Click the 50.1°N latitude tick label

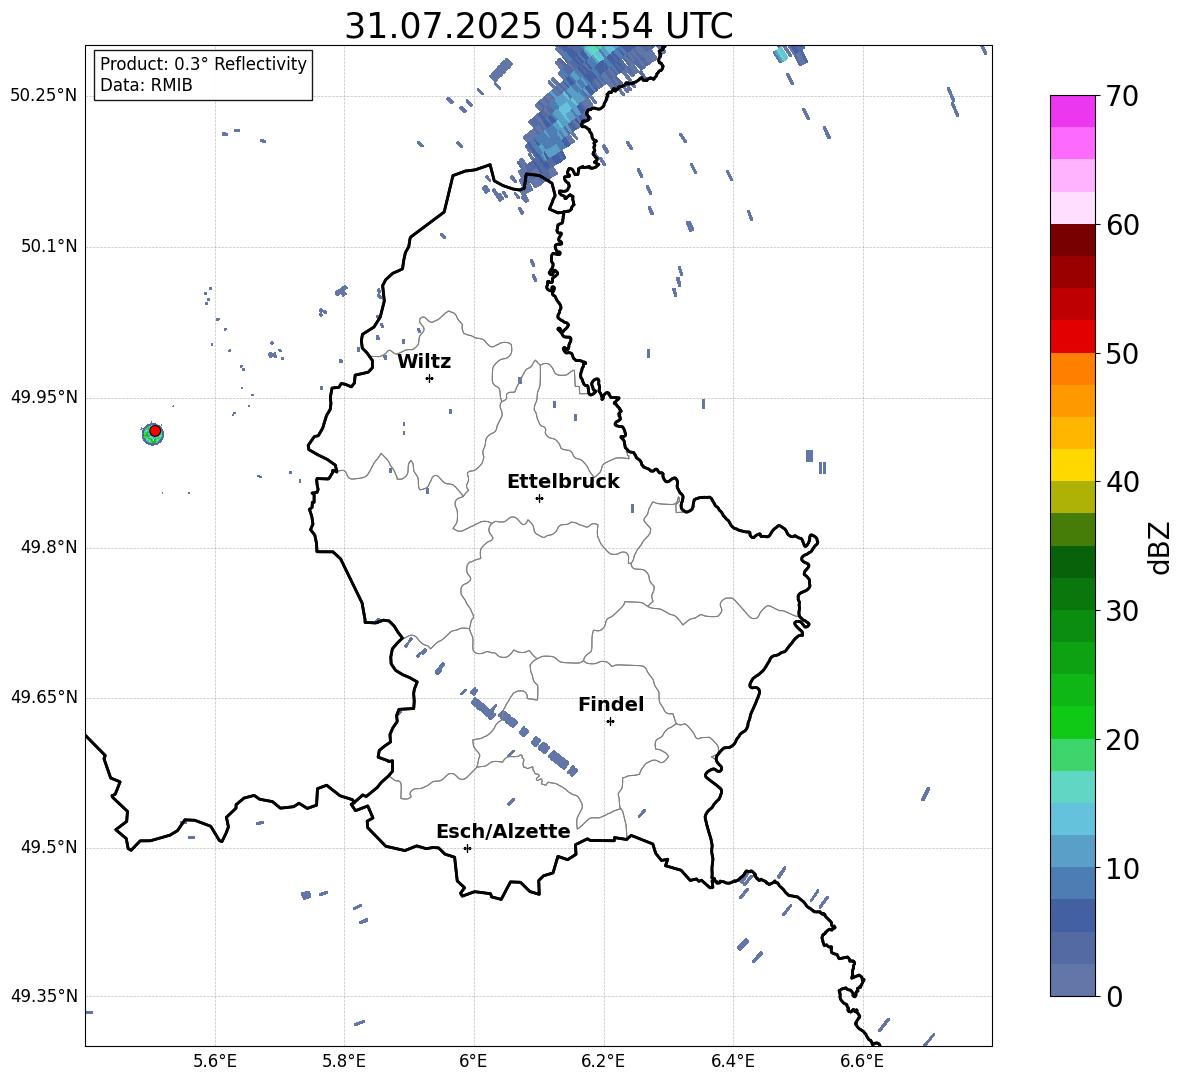tap(49, 247)
